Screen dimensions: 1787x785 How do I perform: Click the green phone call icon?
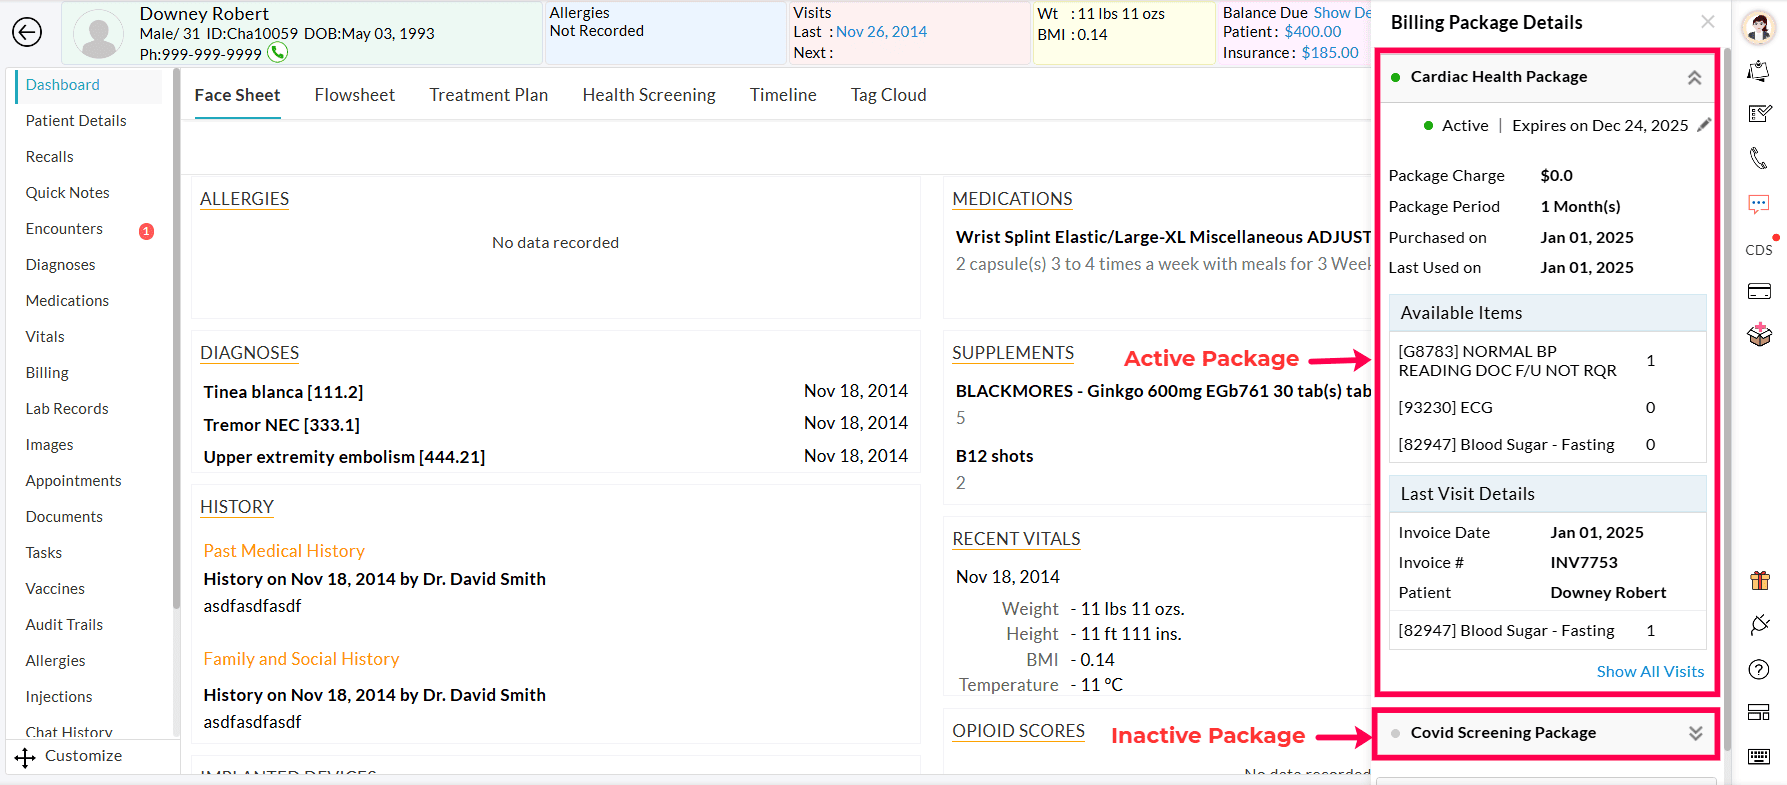pos(278,52)
